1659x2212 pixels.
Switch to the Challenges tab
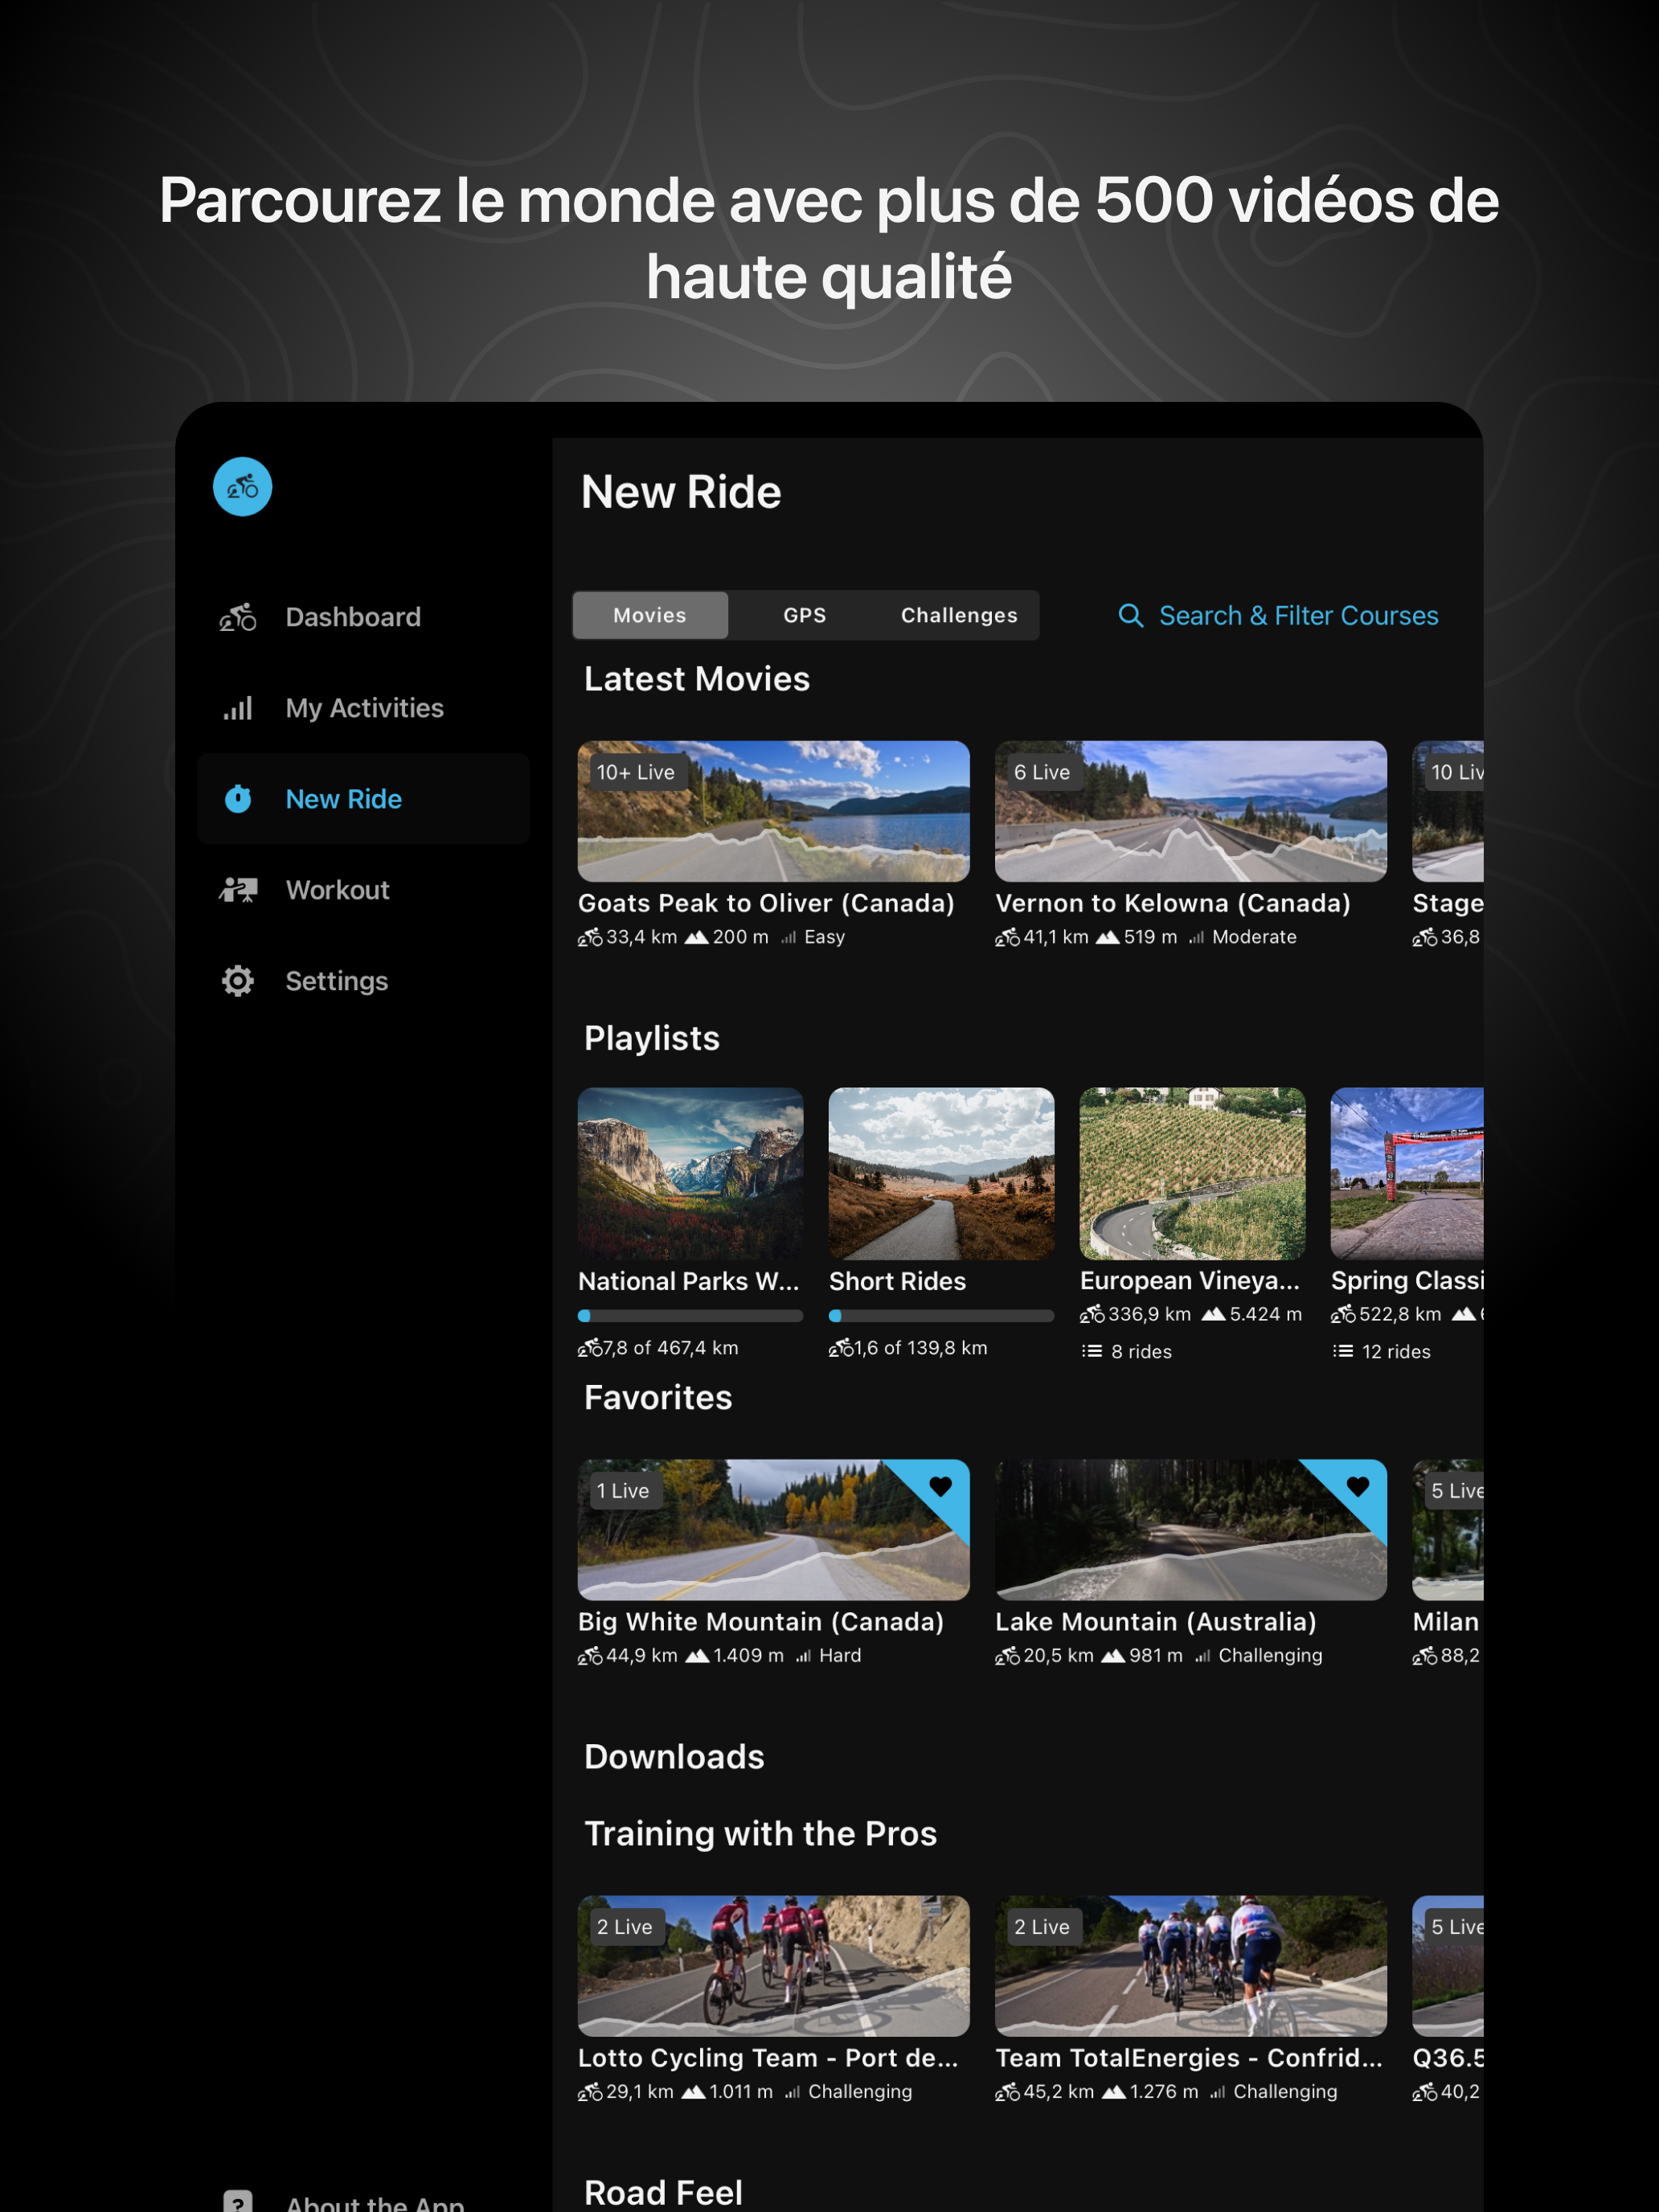958,616
